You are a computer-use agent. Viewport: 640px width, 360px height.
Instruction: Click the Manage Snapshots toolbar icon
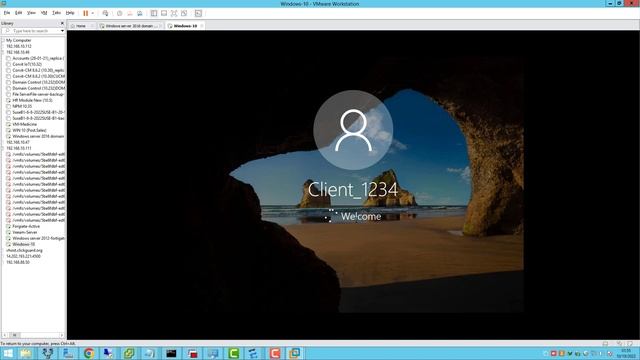140,13
